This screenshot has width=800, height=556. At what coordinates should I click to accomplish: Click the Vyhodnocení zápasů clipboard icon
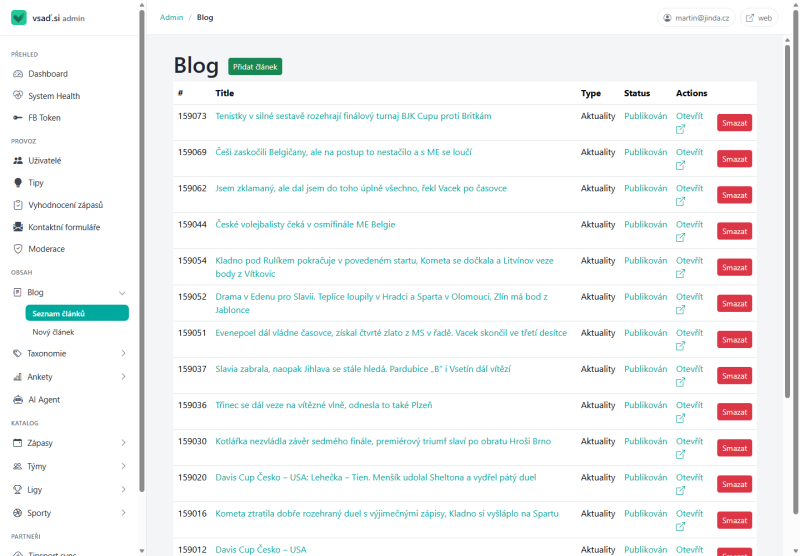(x=18, y=205)
